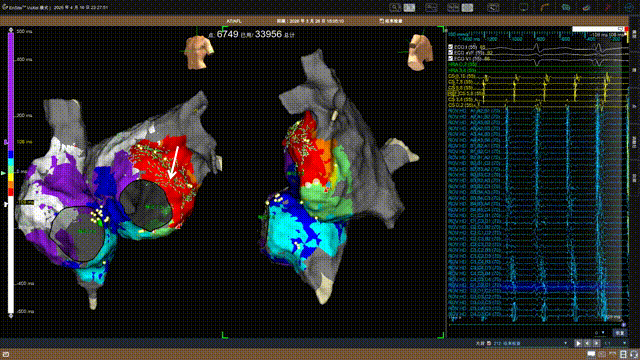Toggle the ECG I trace checkbox
Image resolution: width=640 pixels, height=360 pixels.
coord(451,47)
